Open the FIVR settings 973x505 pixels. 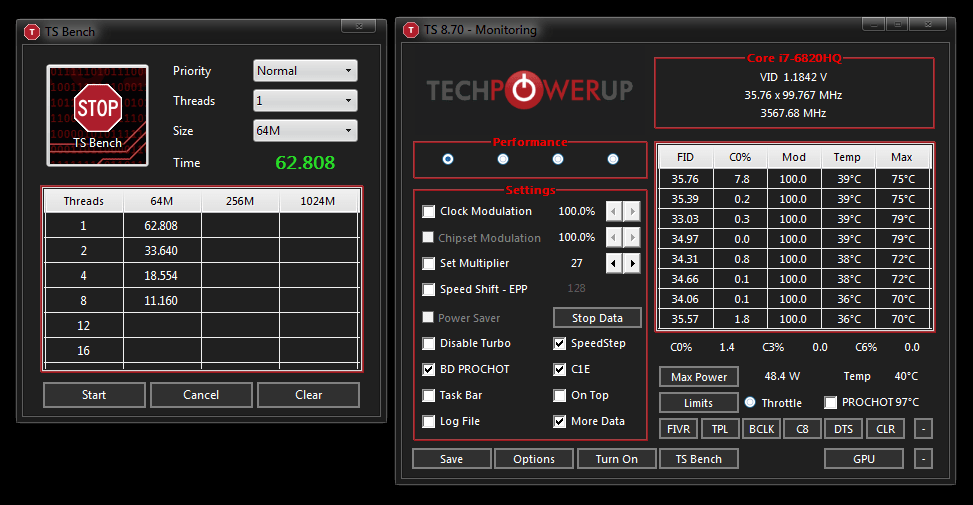click(678, 429)
